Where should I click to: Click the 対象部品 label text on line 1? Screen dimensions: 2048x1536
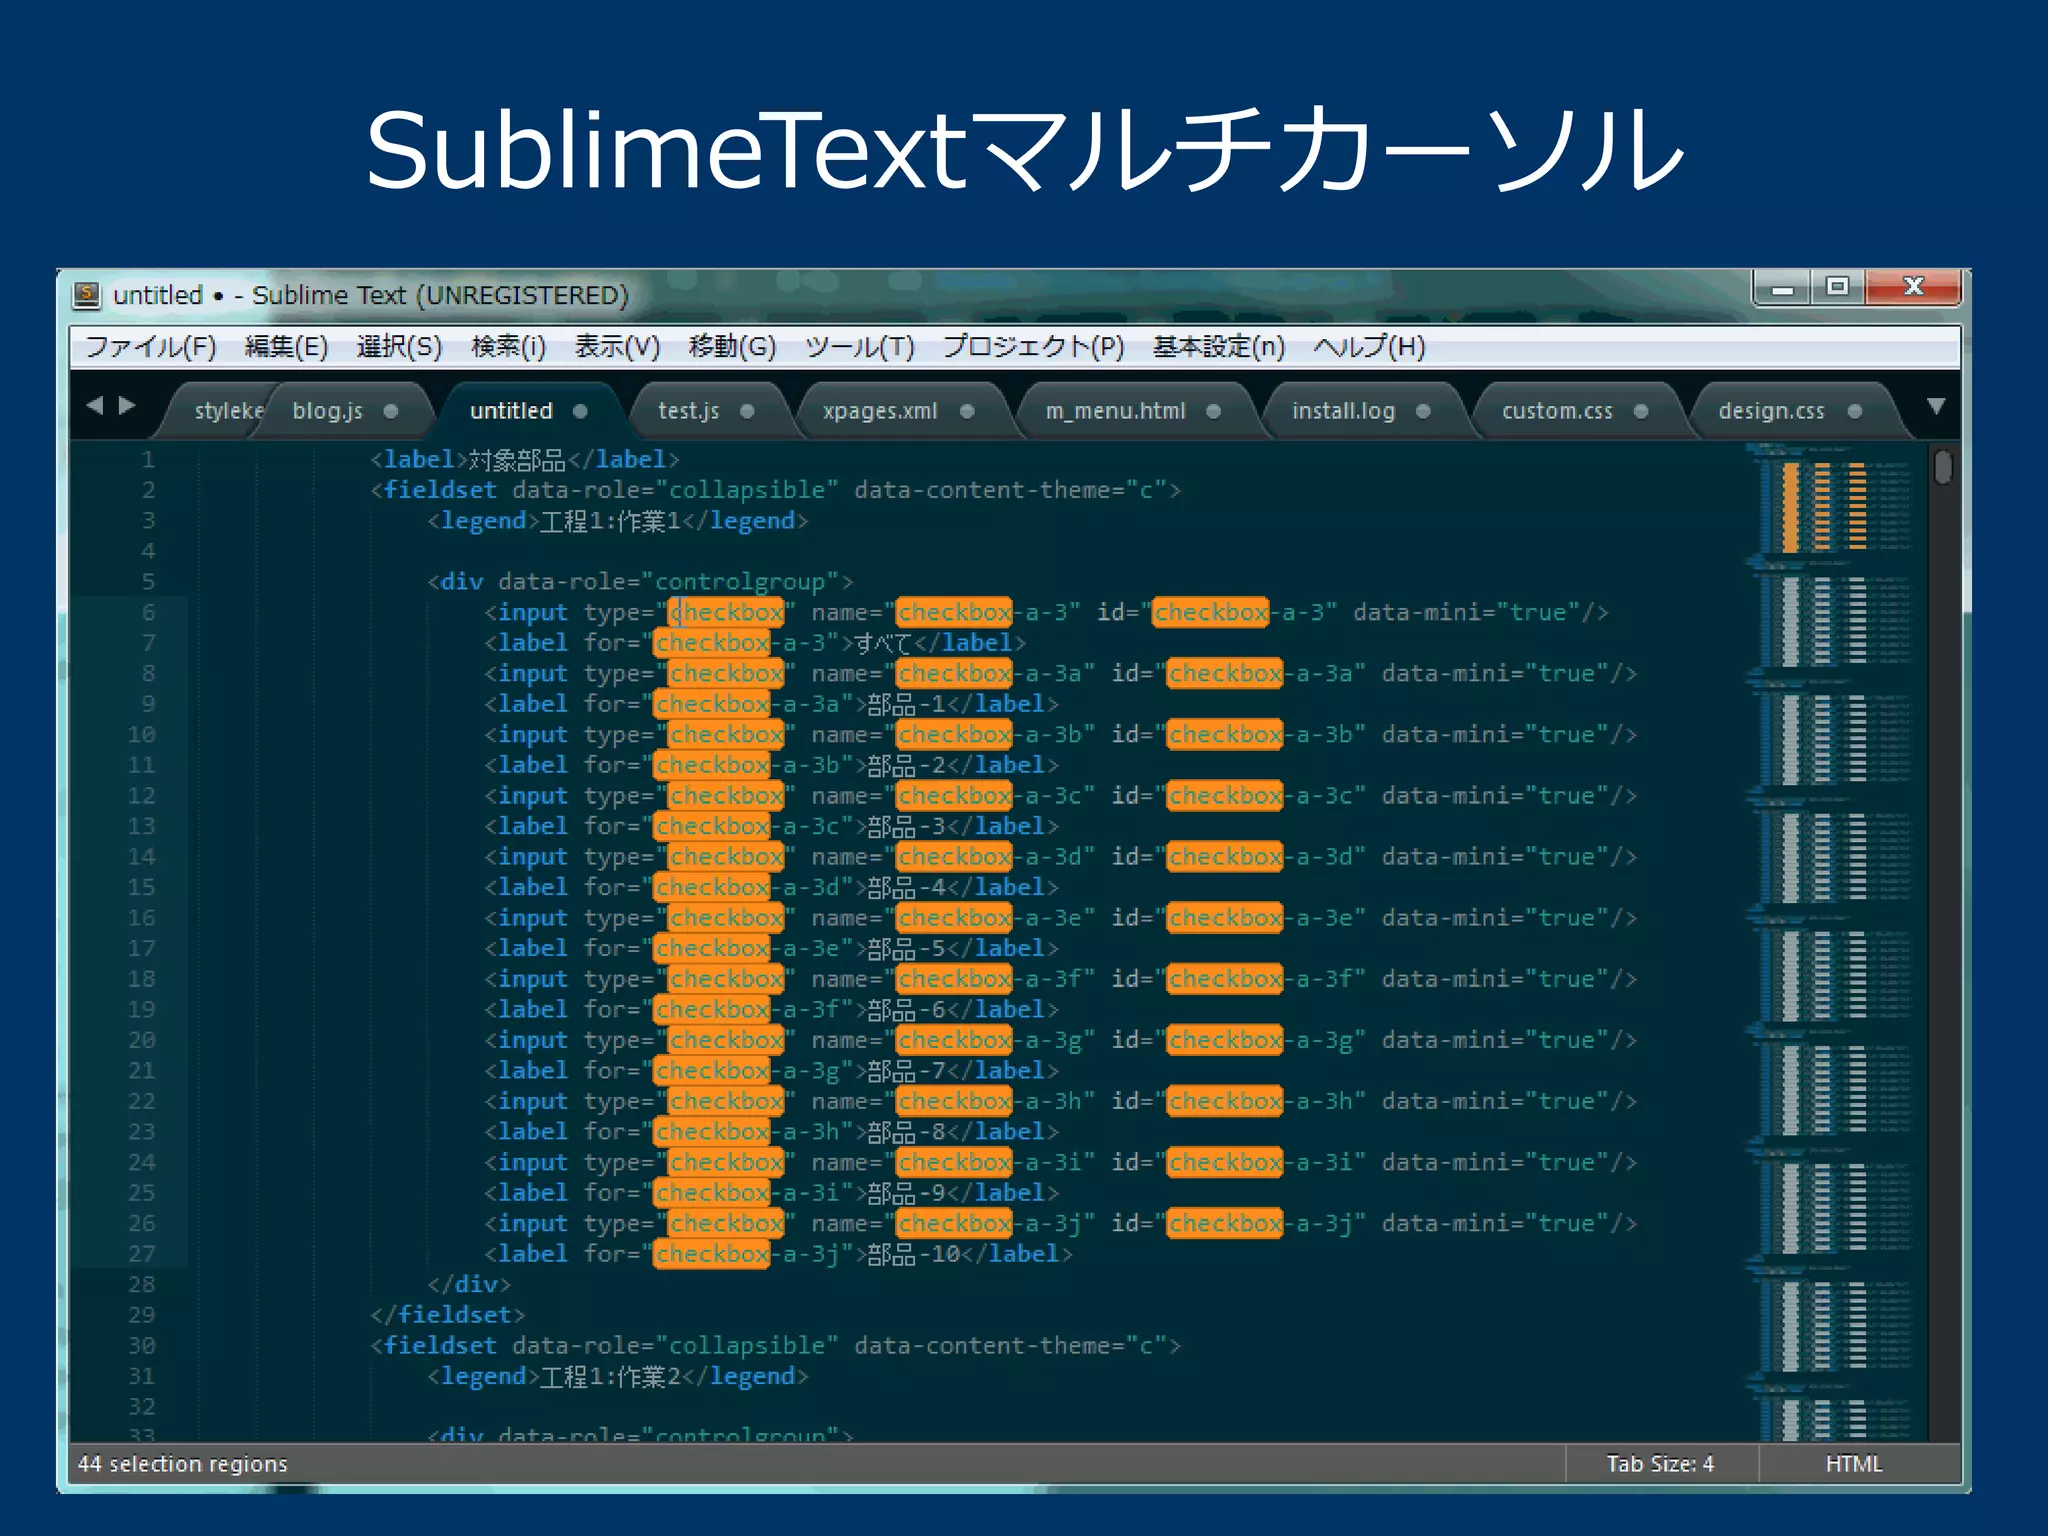(x=518, y=459)
